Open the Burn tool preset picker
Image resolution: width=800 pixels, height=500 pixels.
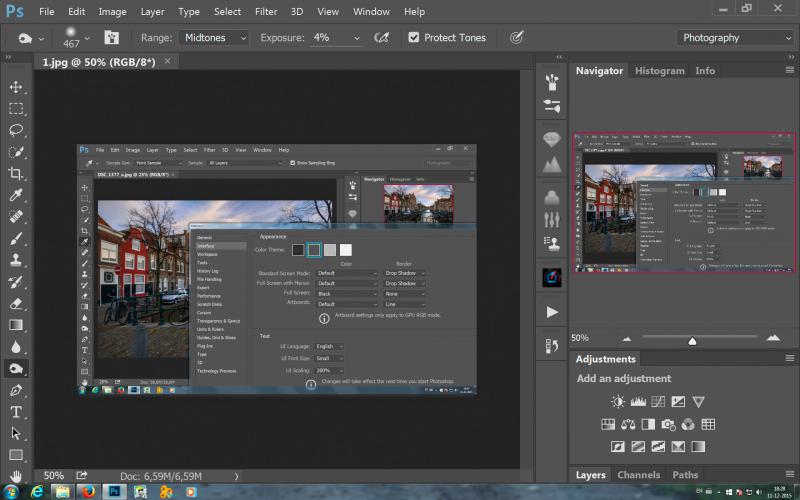31,38
